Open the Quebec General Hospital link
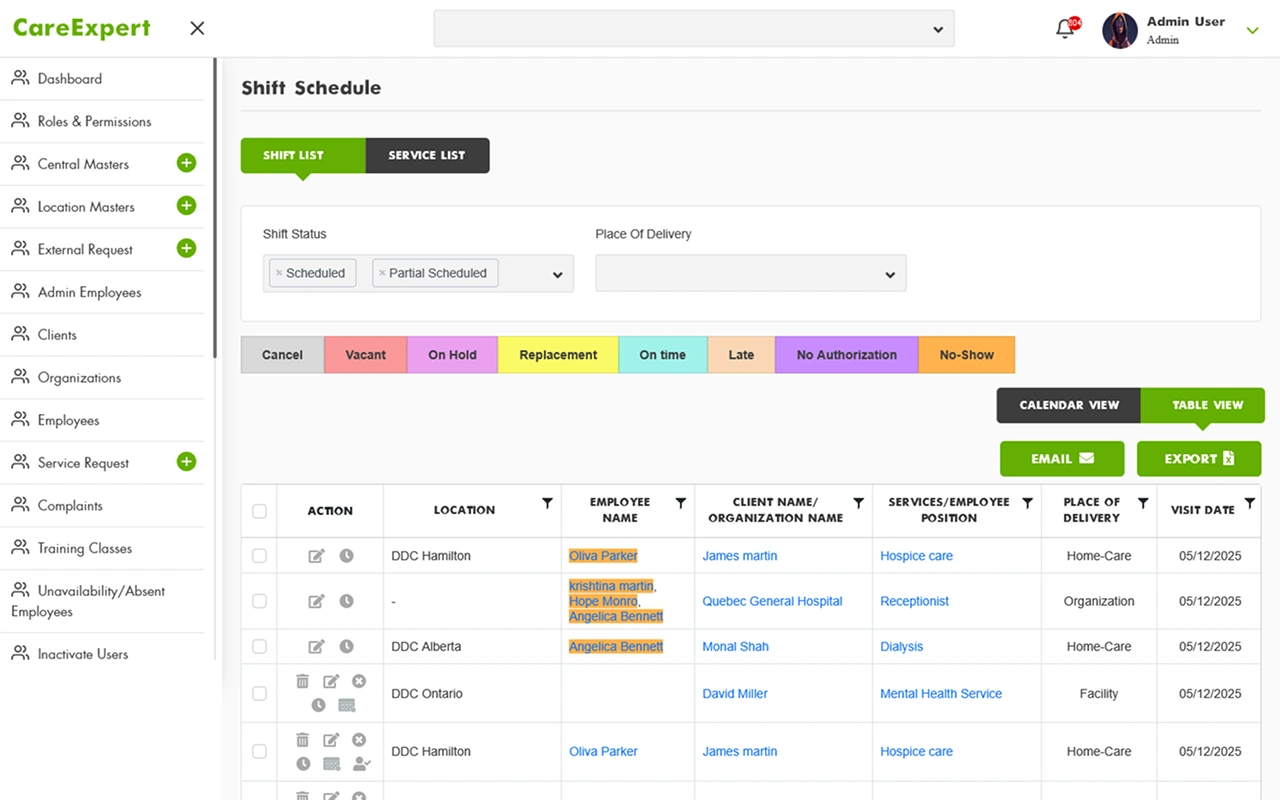 pyautogui.click(x=772, y=601)
